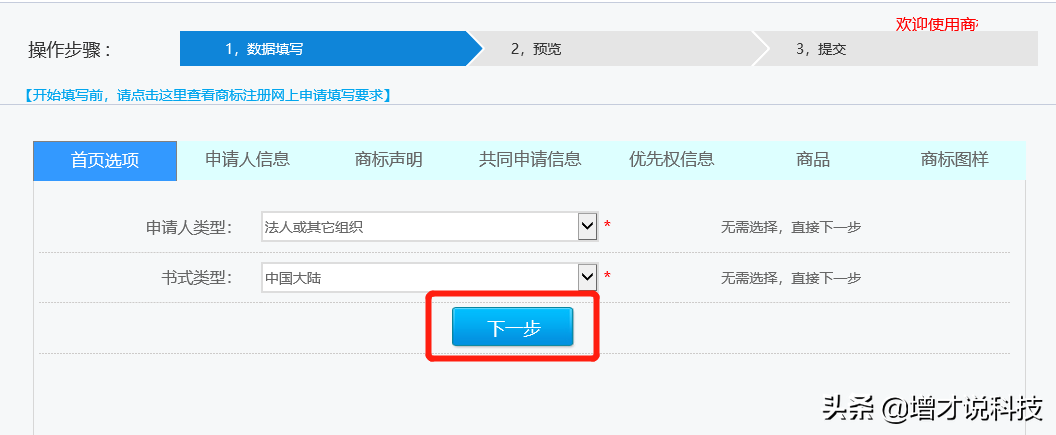Open the 优先权信息 tab
This screenshot has width=1056, height=435.
[x=671, y=160]
